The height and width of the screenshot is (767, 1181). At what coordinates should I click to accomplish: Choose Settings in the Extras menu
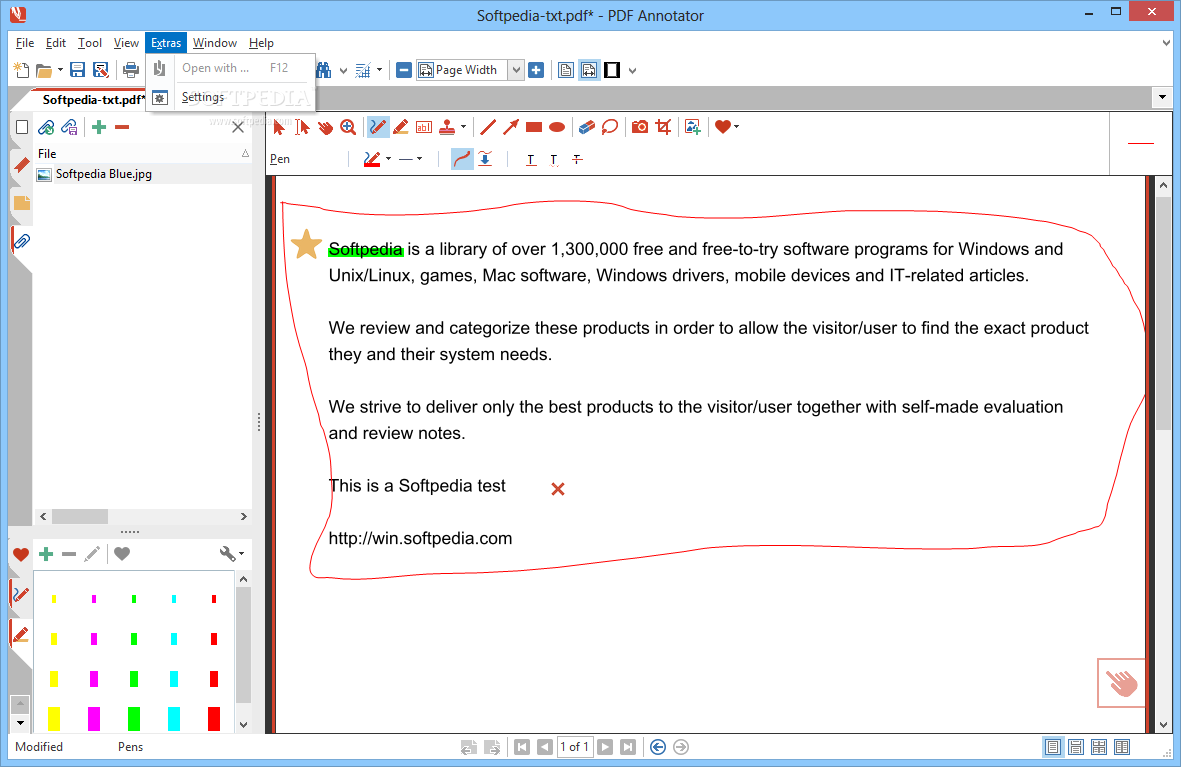pos(203,97)
